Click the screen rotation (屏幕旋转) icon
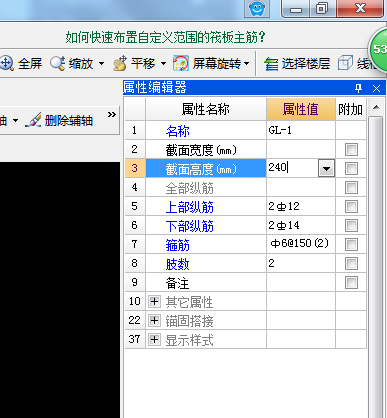The height and width of the screenshot is (418, 387). tap(181, 63)
